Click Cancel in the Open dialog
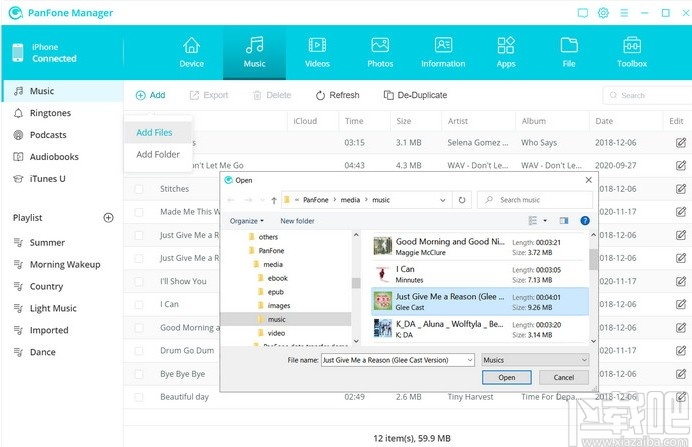 tap(564, 378)
